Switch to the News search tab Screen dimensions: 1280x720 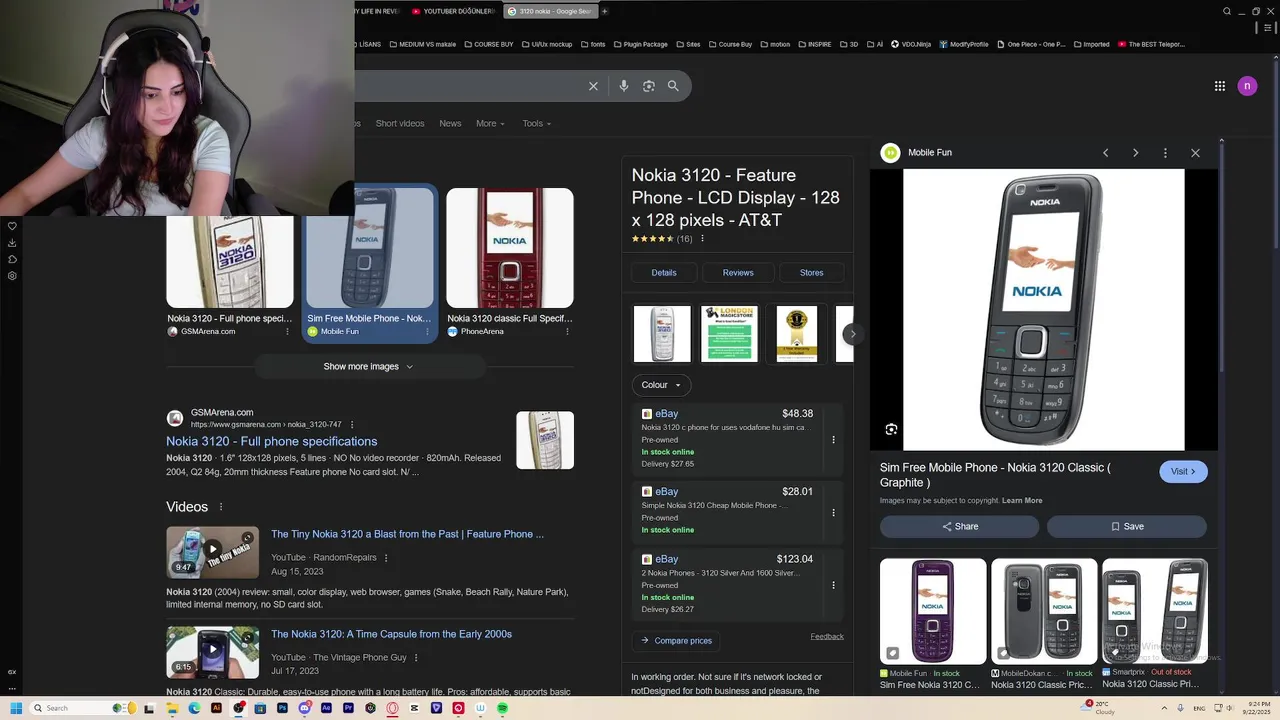(450, 123)
